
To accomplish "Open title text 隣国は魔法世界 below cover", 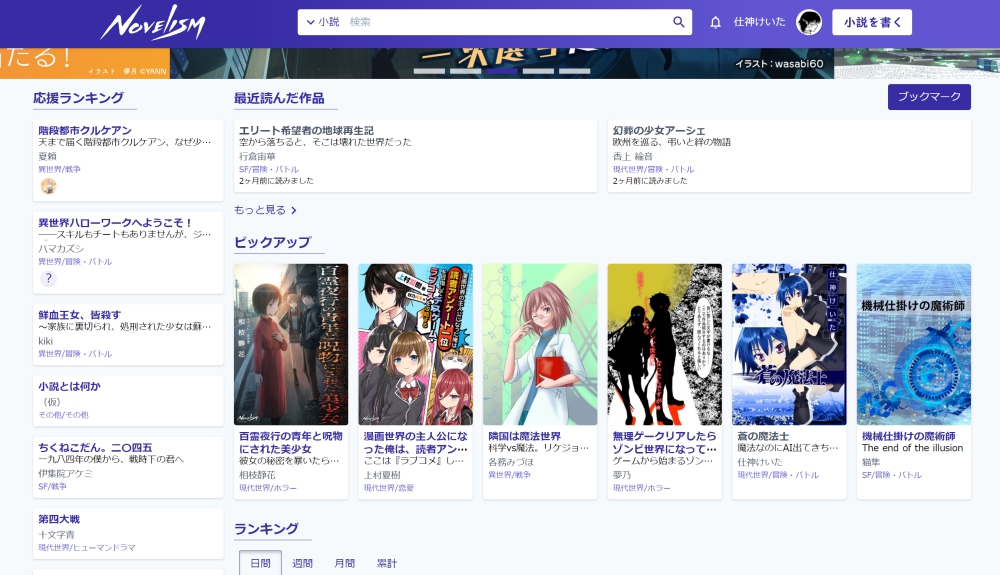I will (x=524, y=436).
